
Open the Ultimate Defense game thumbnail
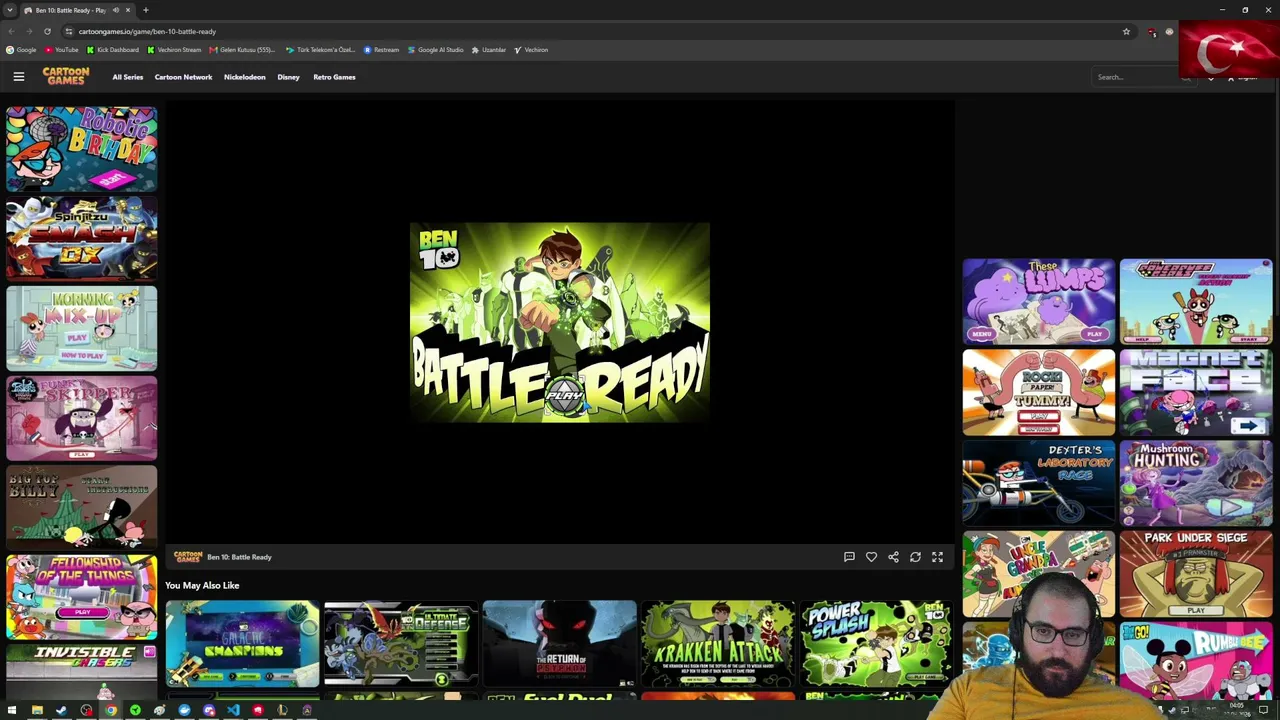pos(400,644)
